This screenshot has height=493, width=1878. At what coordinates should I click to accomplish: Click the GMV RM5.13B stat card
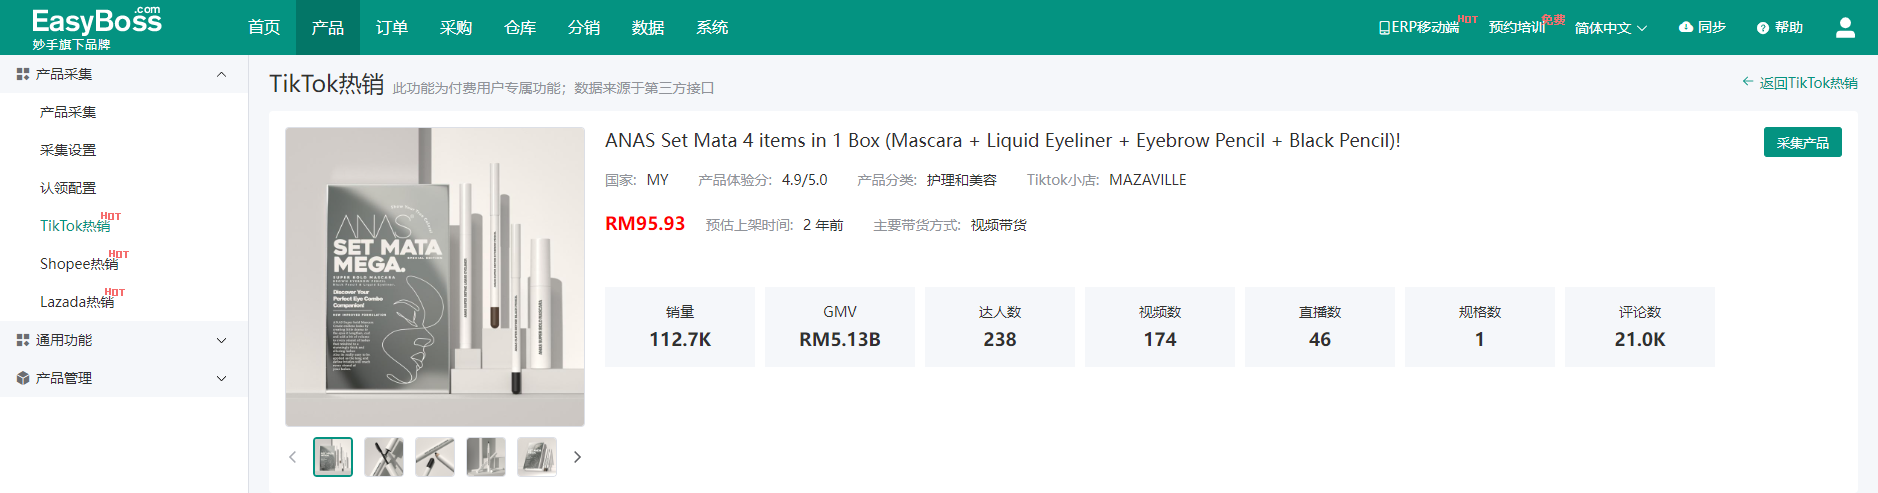pyautogui.click(x=840, y=327)
